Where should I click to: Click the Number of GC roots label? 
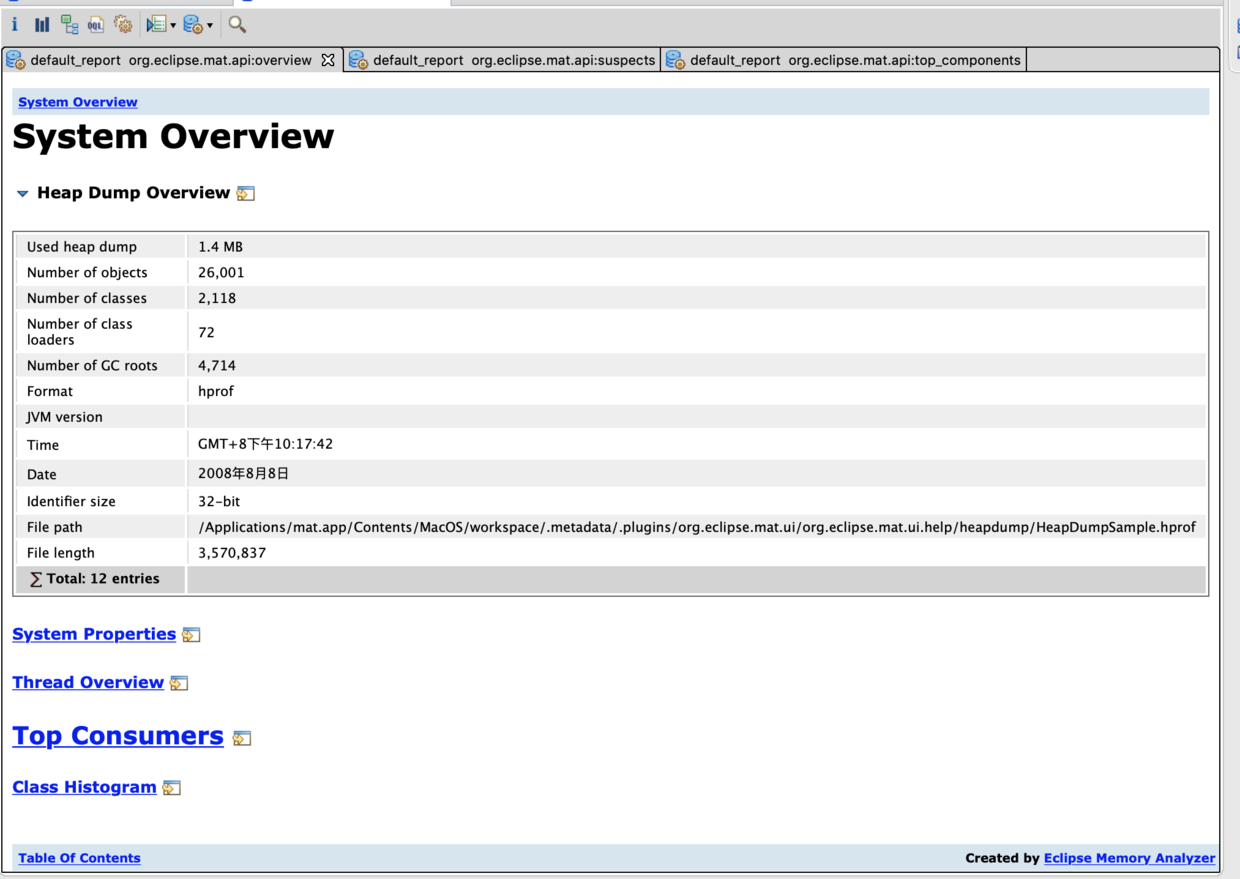tap(92, 365)
